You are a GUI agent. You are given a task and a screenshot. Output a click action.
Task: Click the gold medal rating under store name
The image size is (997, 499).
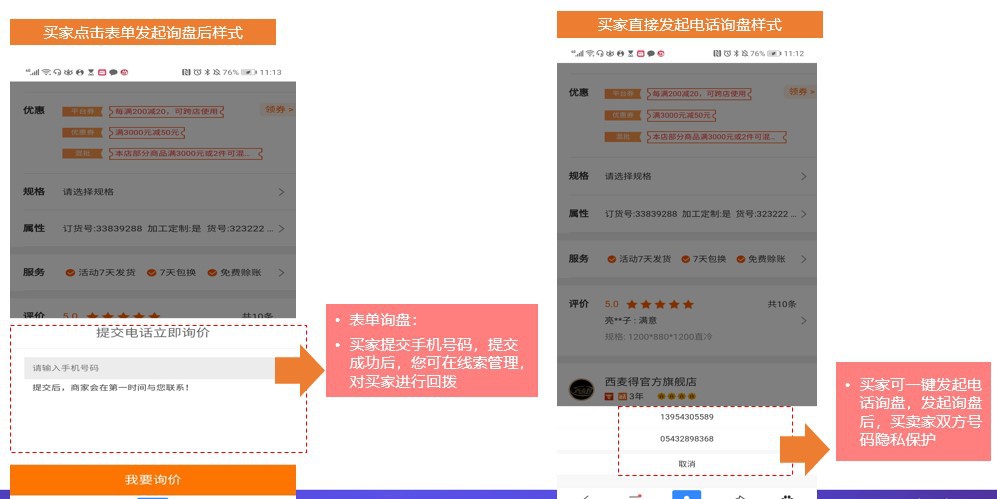[677, 396]
